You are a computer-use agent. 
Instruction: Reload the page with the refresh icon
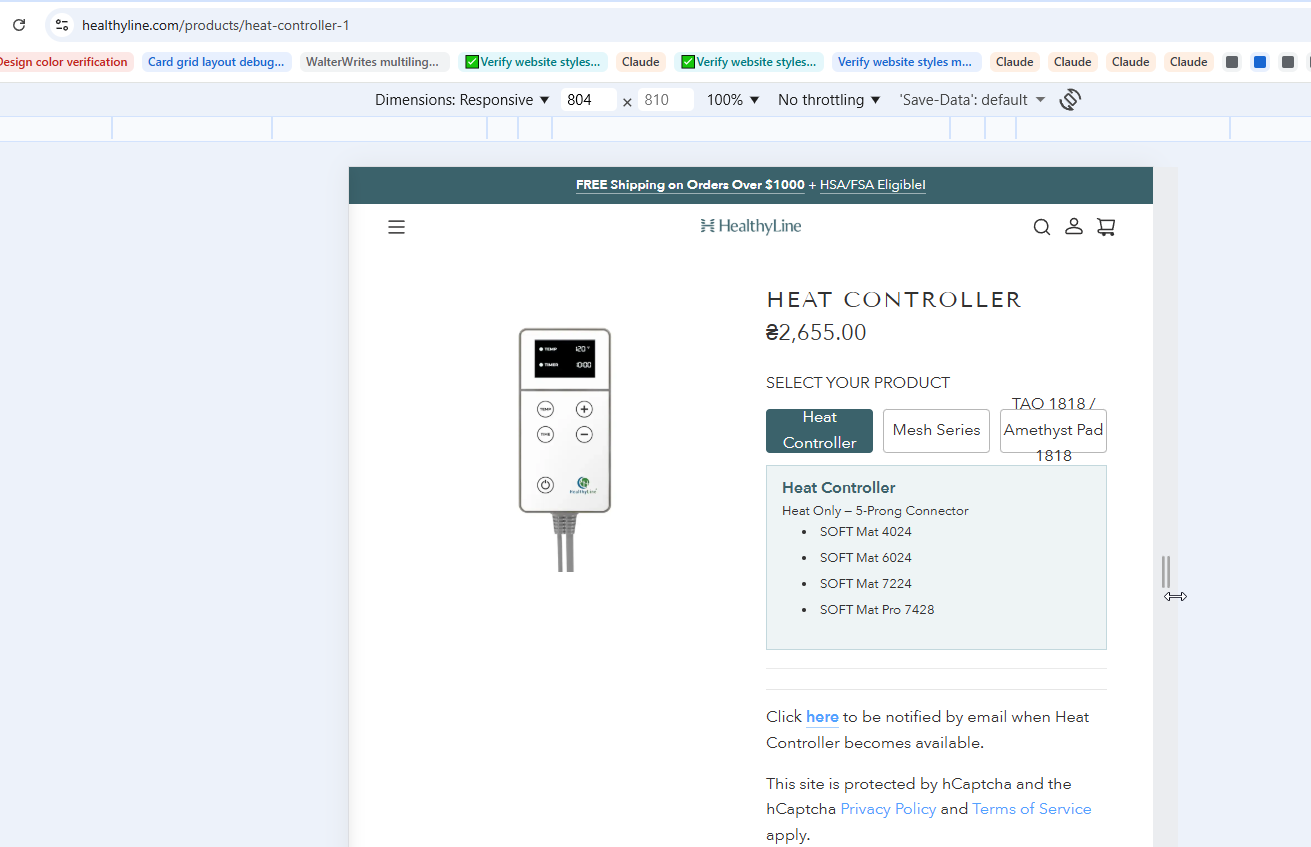point(19,25)
